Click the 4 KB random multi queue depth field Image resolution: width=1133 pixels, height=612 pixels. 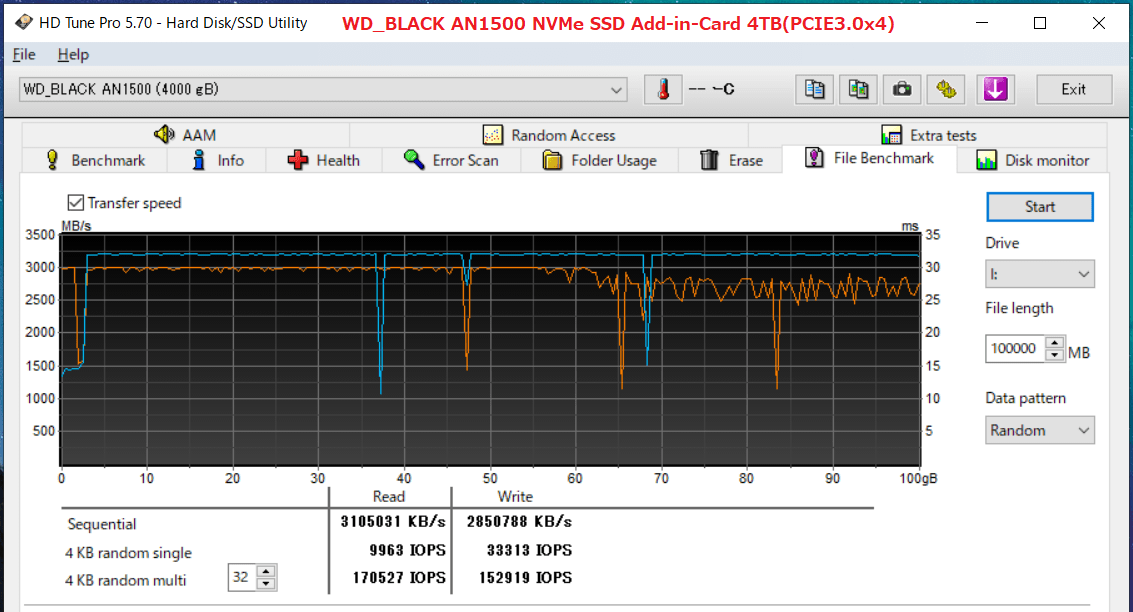[243, 577]
